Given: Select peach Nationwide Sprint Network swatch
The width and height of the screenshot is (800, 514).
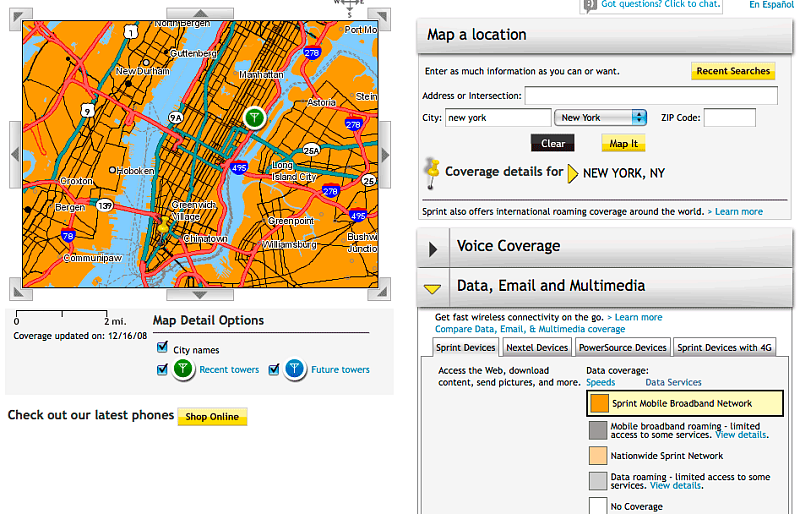Looking at the screenshot, I should 598,455.
